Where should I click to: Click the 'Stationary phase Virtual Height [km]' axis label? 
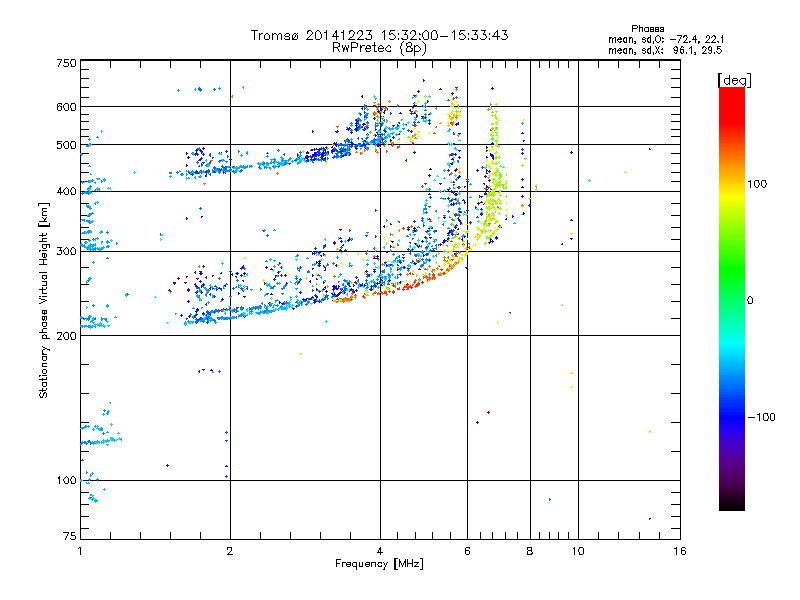(44, 300)
